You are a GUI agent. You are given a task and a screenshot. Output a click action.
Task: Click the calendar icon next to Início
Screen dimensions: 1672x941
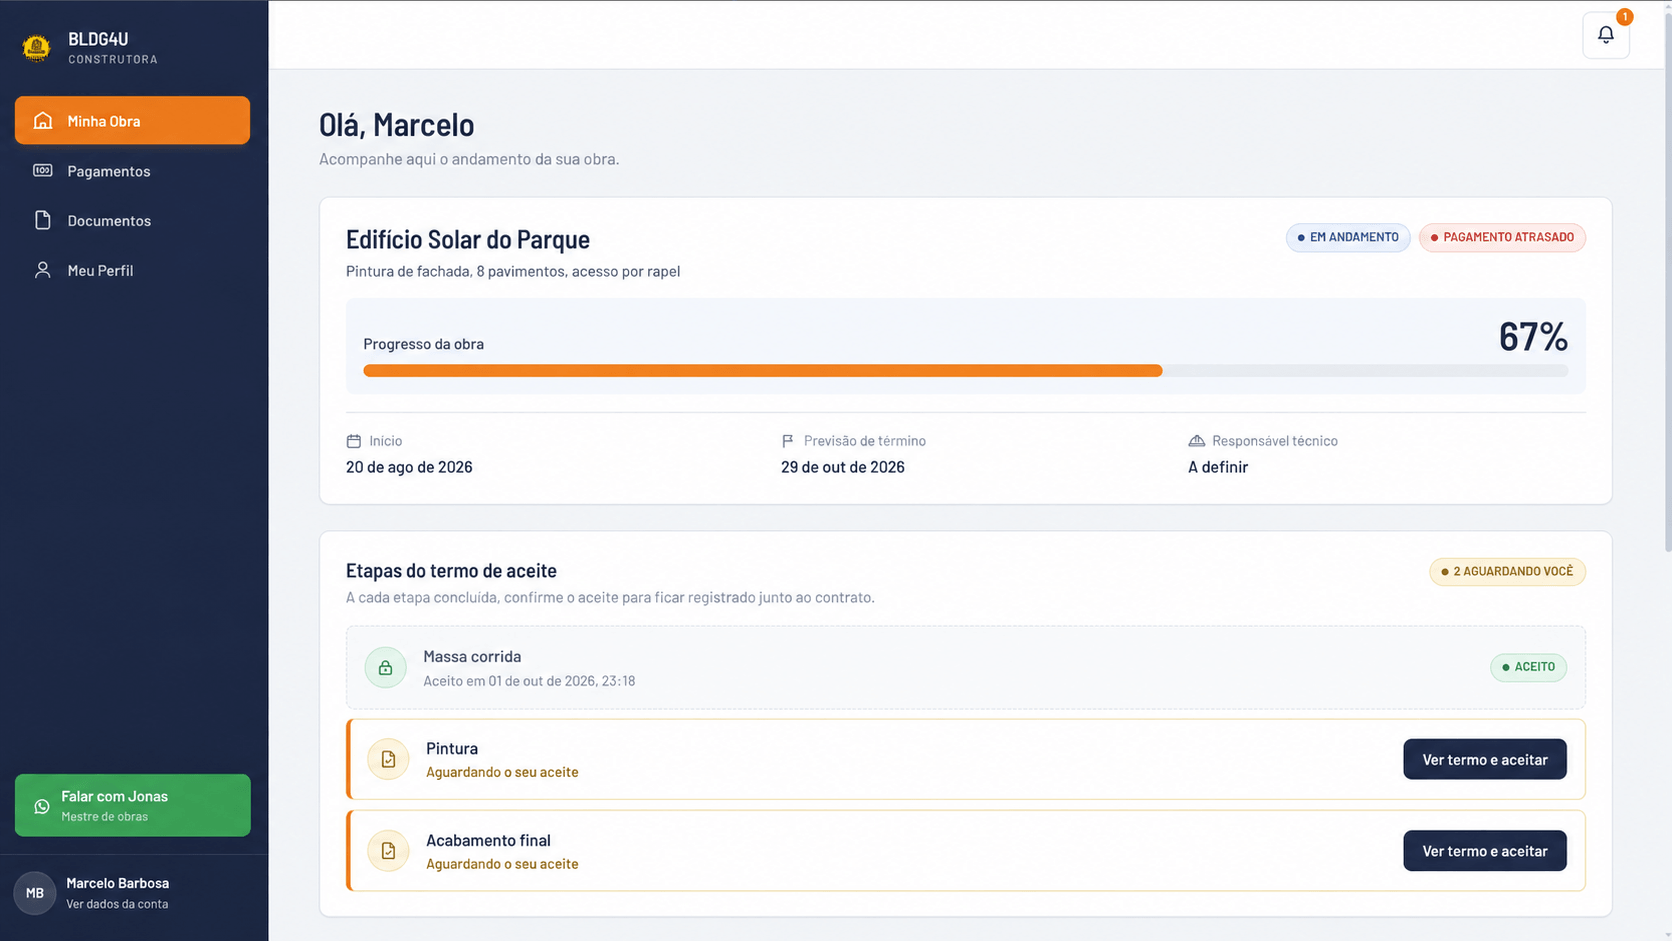354,441
